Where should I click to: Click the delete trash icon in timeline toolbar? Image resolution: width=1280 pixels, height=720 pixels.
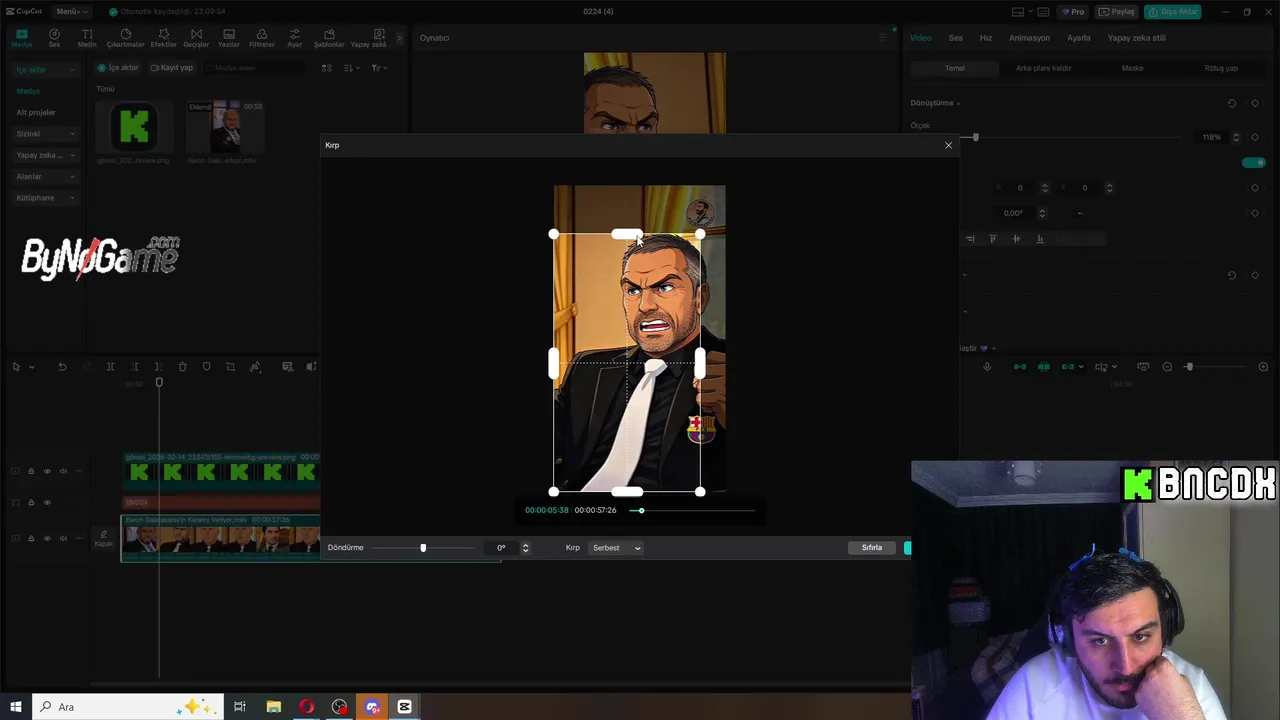tap(182, 367)
